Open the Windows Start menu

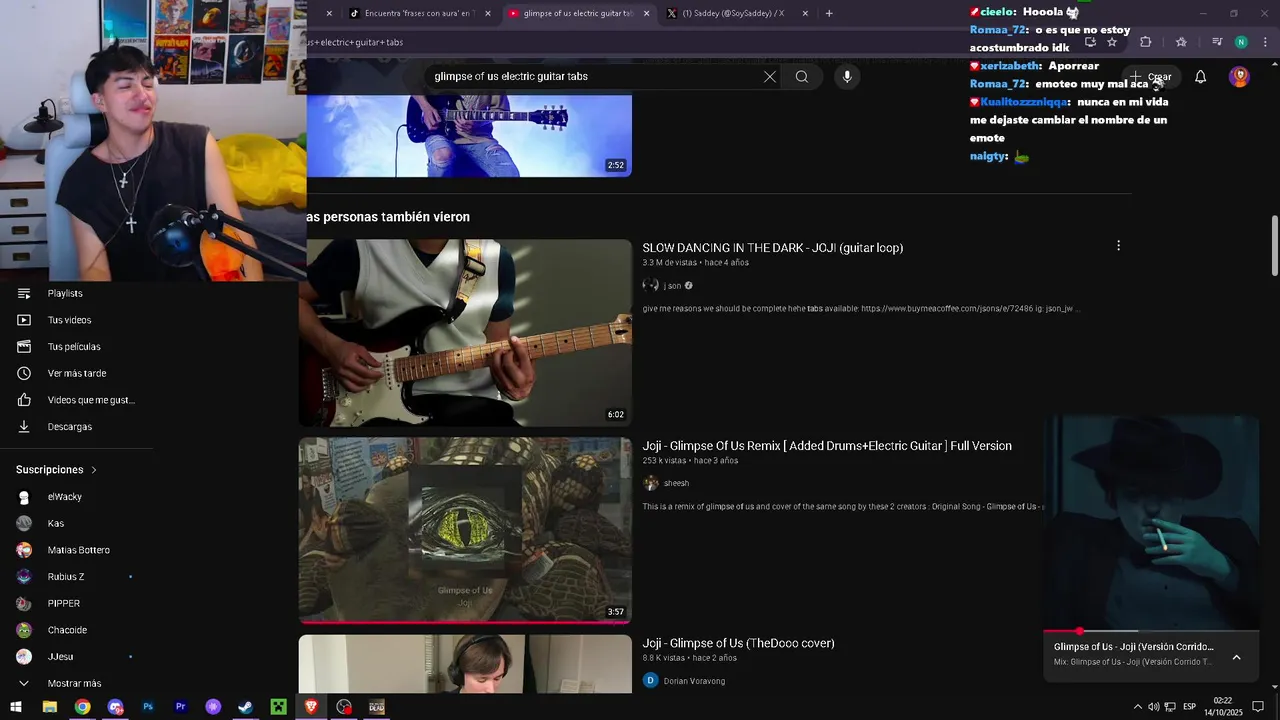(16, 707)
